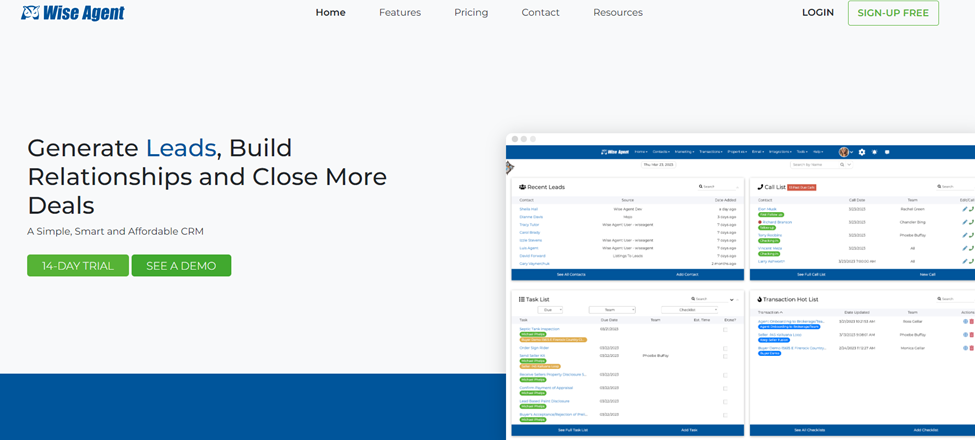The height and width of the screenshot is (440, 975).
Task: Expand the dropdown arrow beside Search by Name
Action: tap(849, 165)
